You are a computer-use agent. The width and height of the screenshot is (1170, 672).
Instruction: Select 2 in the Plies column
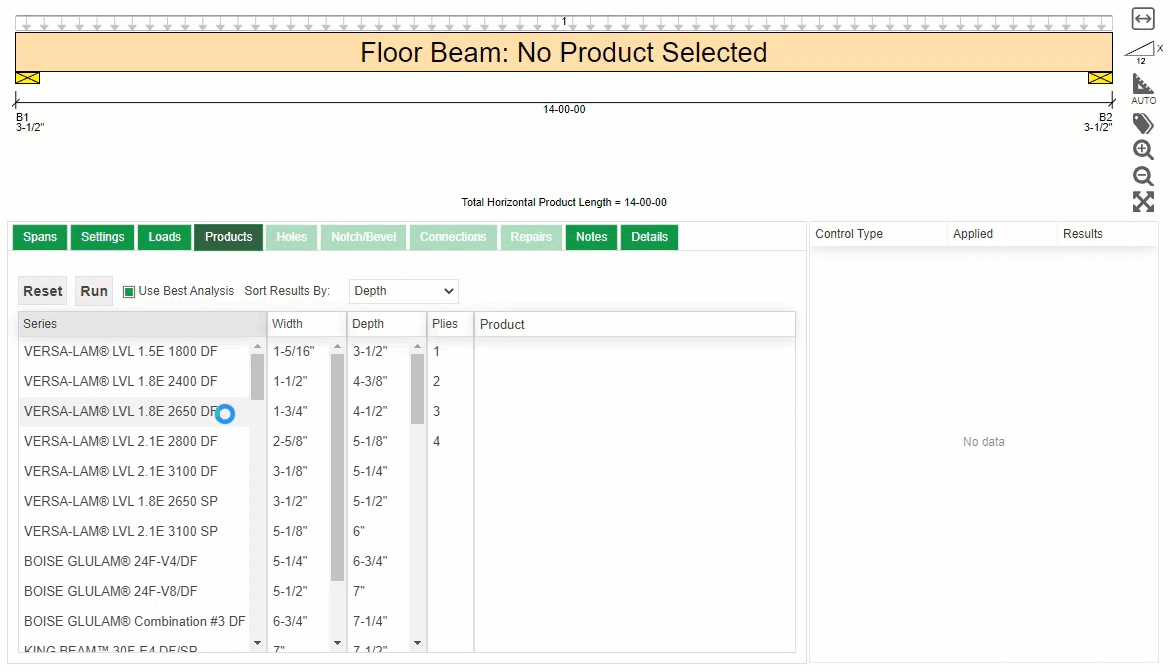tap(437, 381)
